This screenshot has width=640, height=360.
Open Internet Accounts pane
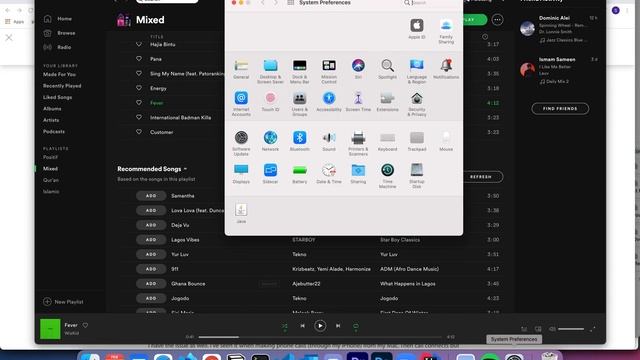(x=241, y=104)
